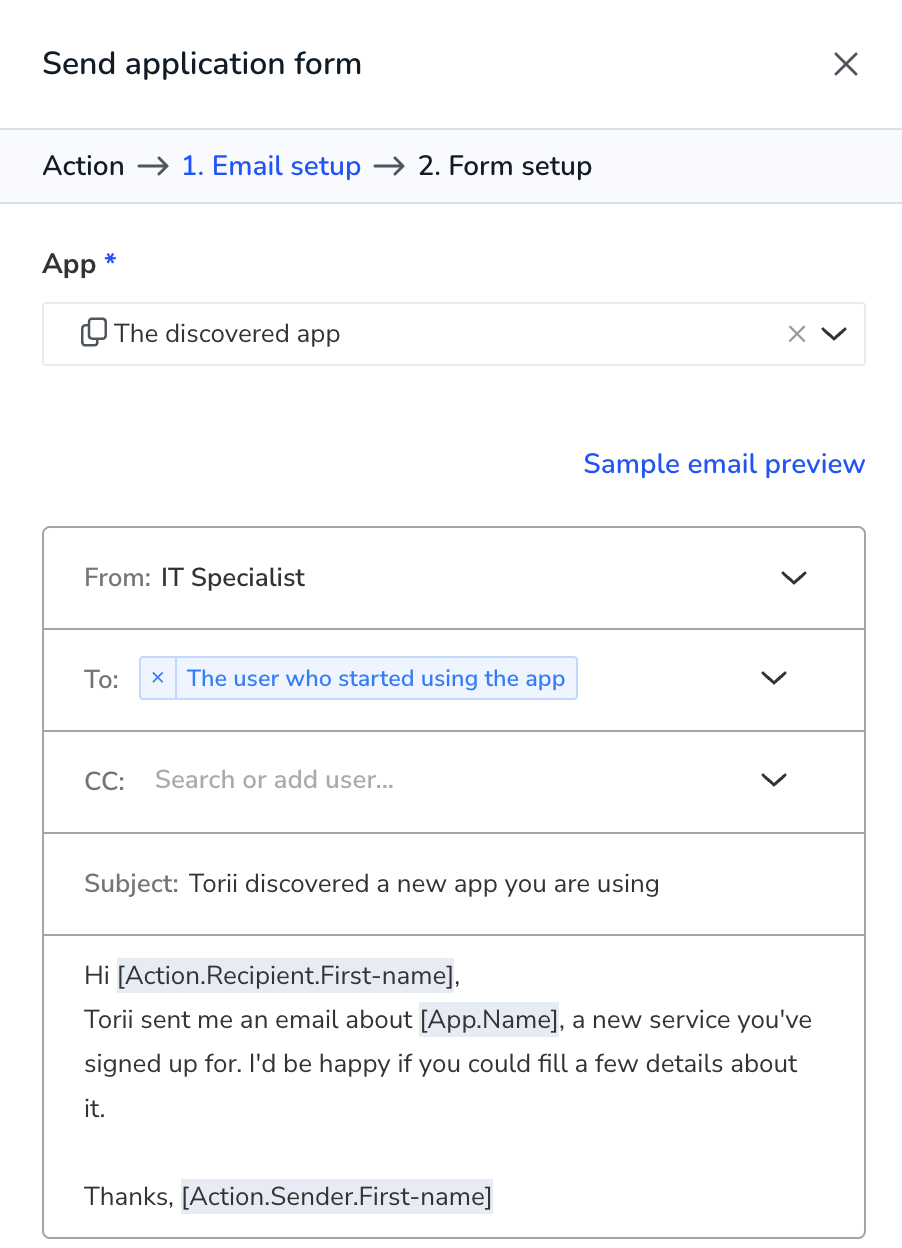Clear the selected discovered app
This screenshot has height=1248, width=902.
point(797,334)
